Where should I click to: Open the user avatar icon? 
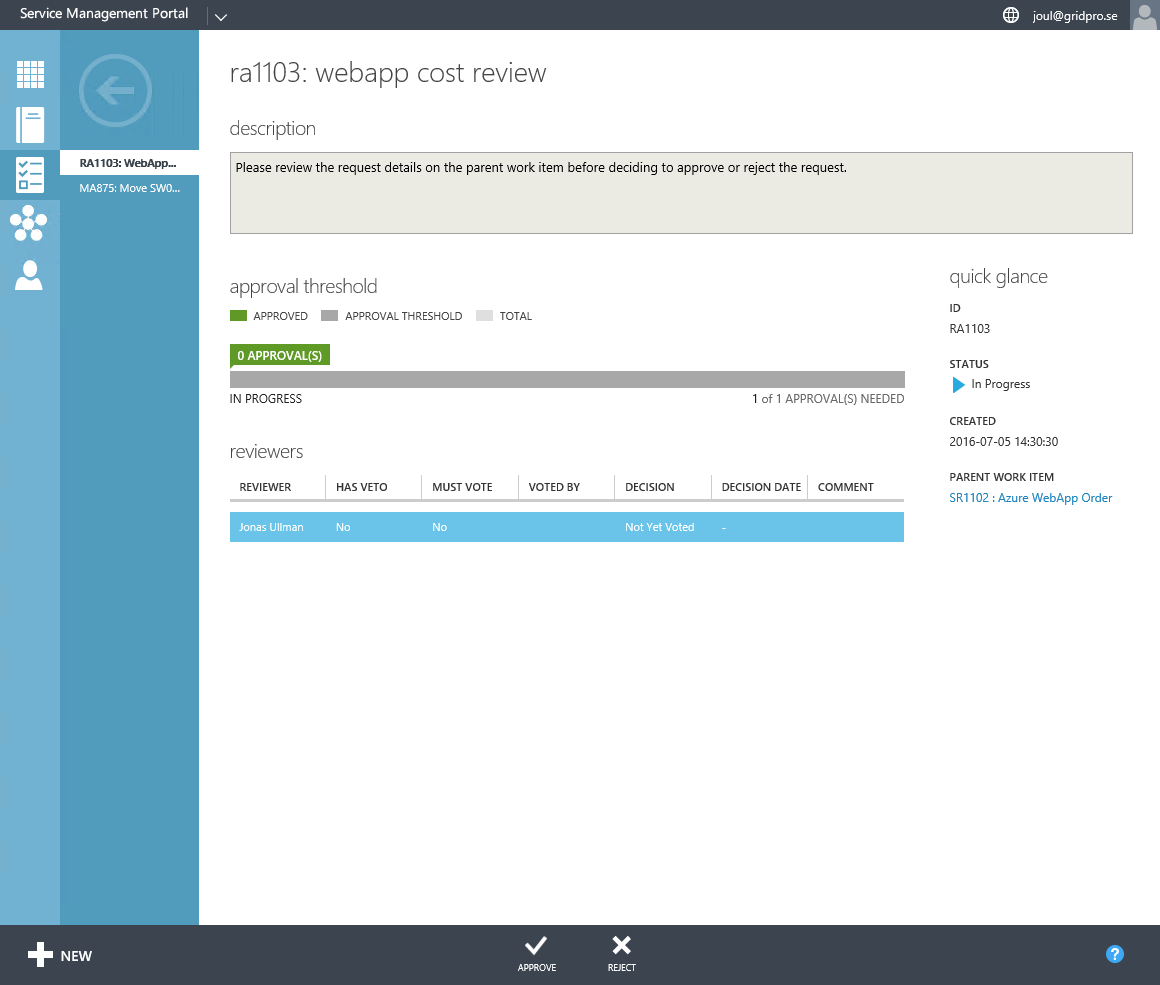1144,15
